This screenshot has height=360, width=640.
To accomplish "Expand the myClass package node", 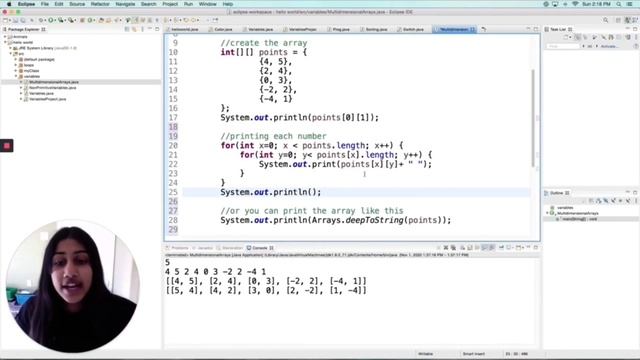I will tap(16, 71).
